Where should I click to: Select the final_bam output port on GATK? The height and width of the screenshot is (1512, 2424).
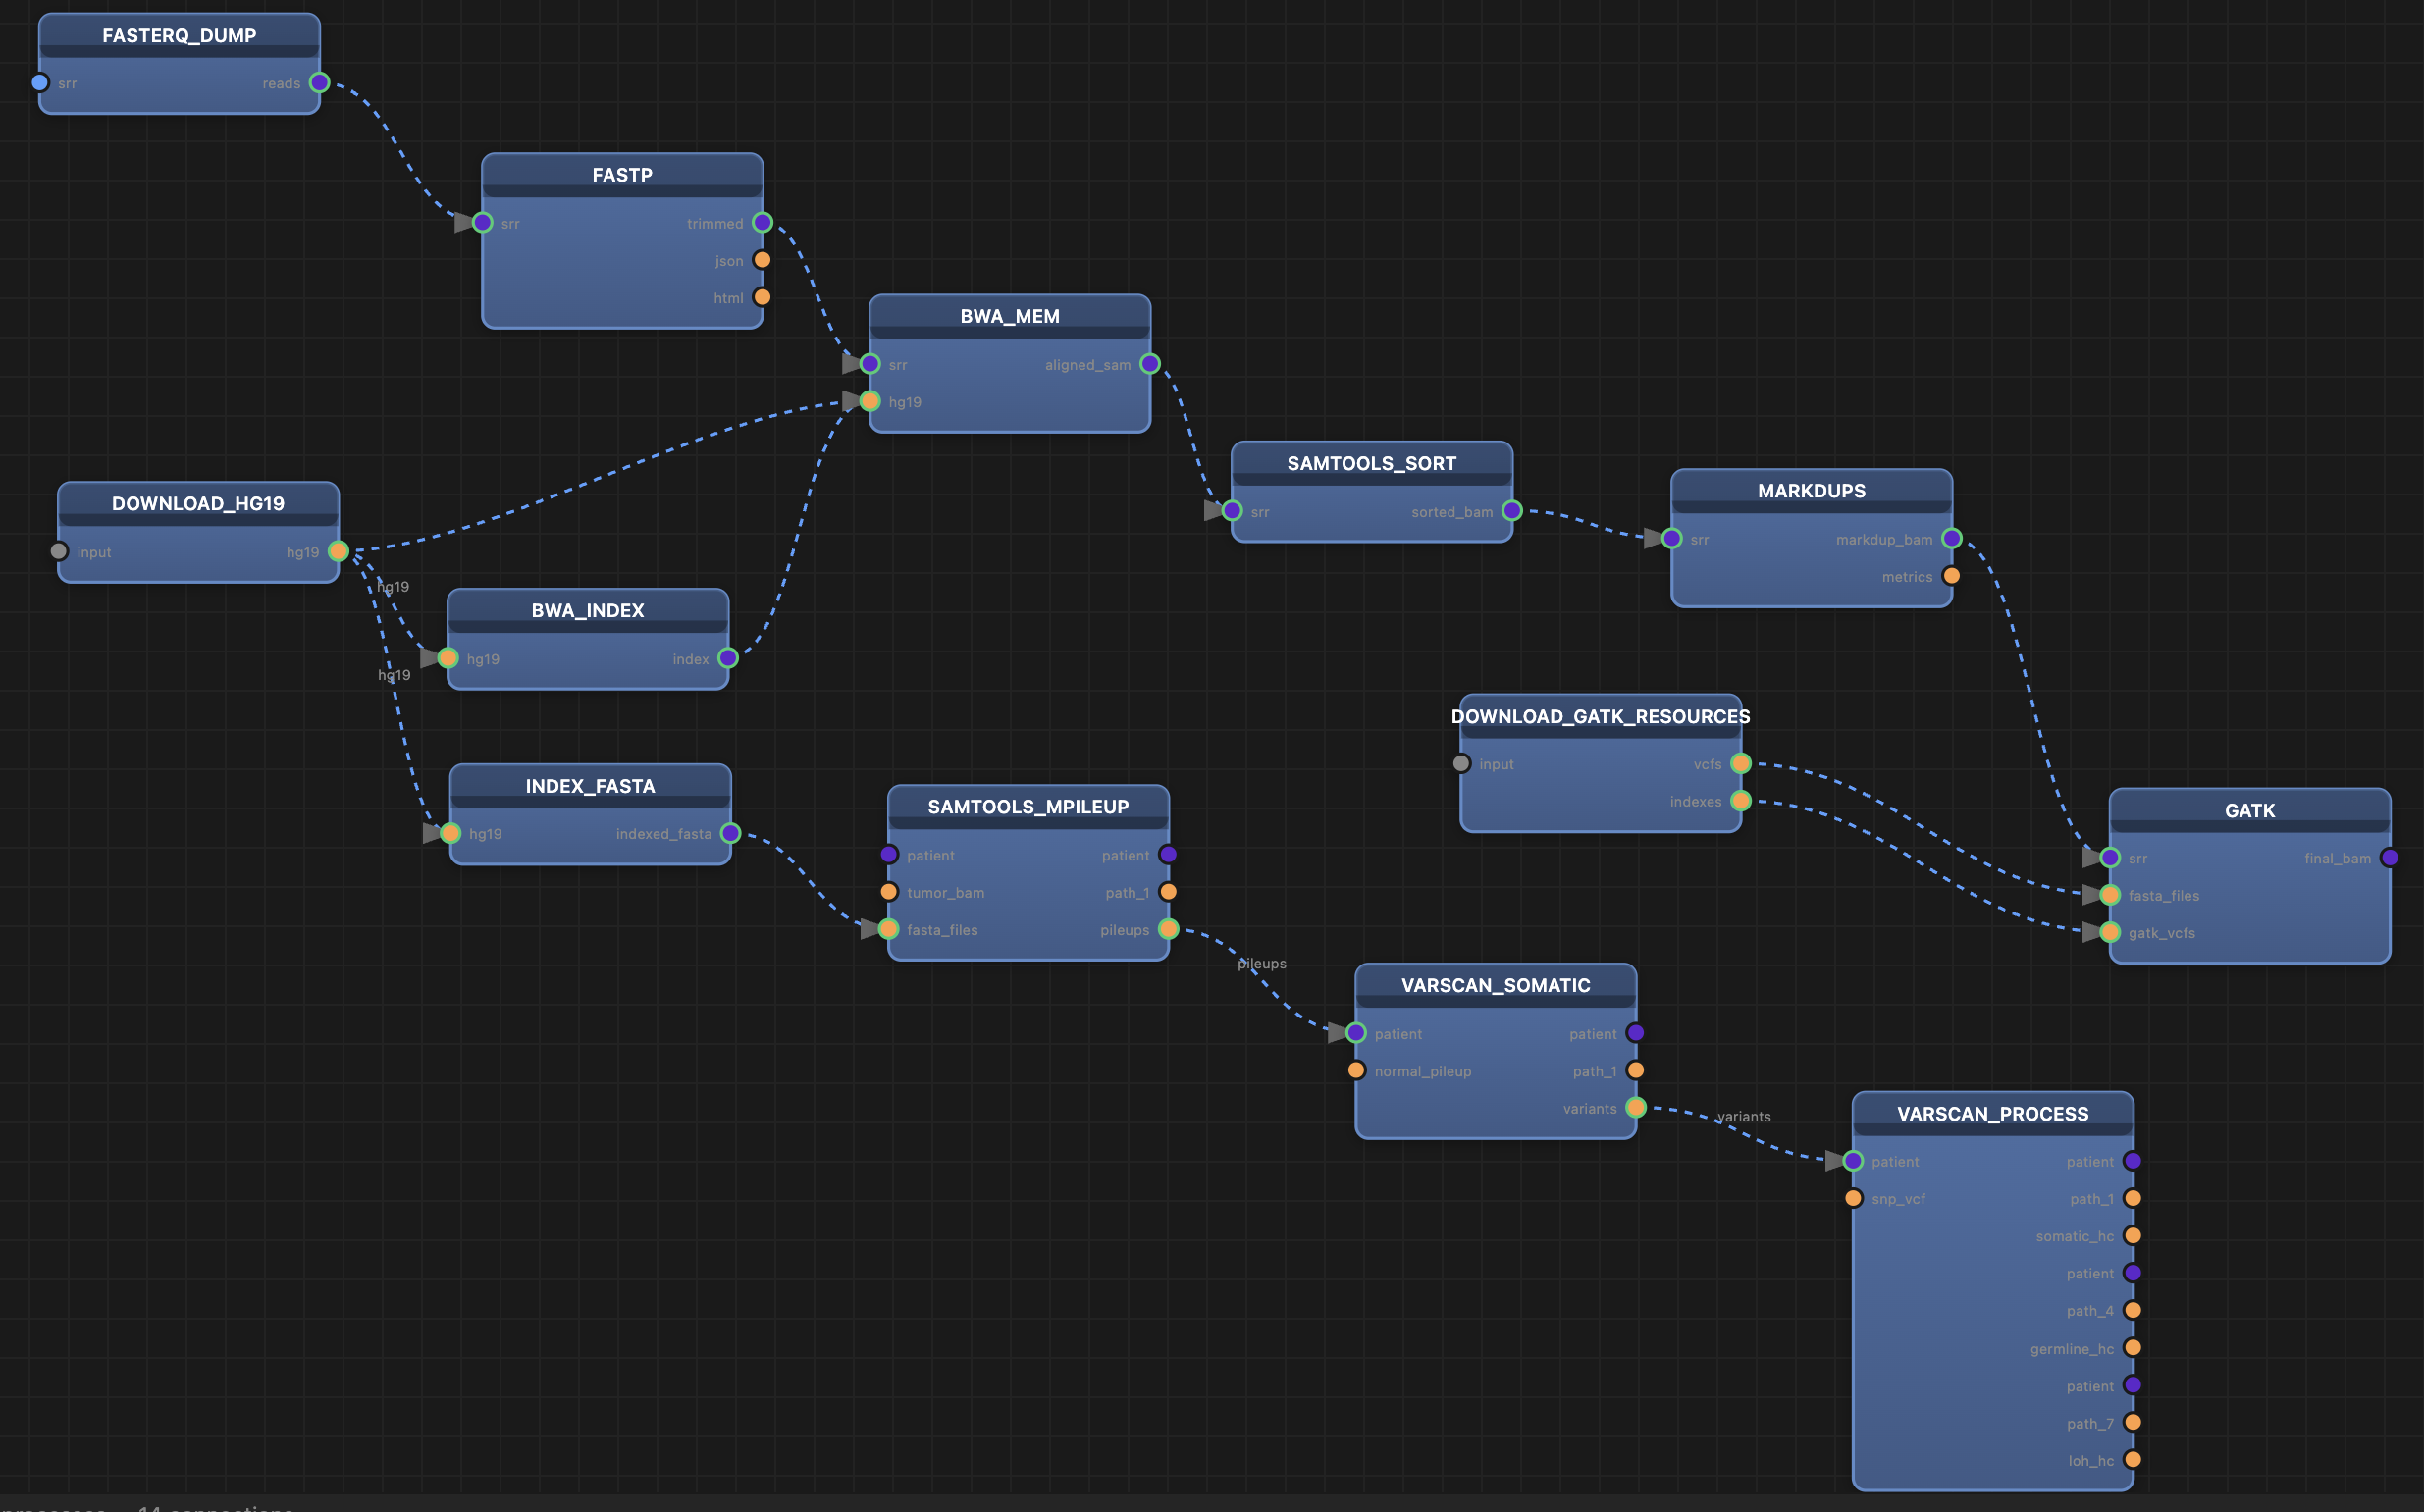(x=2390, y=857)
